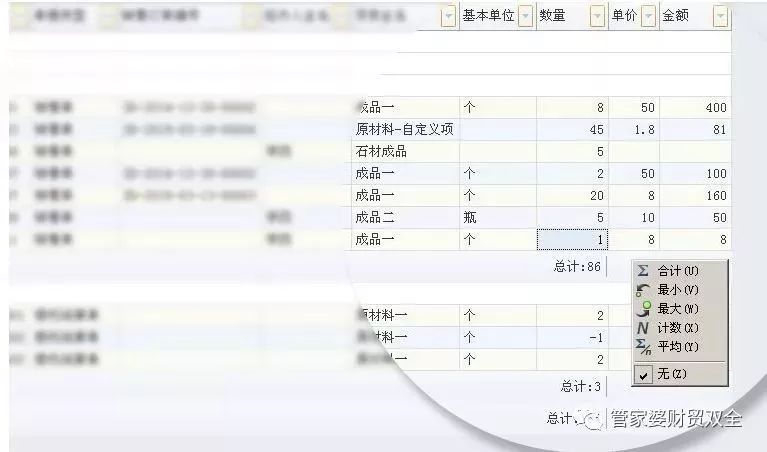Click the 单价 column header label

coord(625,16)
